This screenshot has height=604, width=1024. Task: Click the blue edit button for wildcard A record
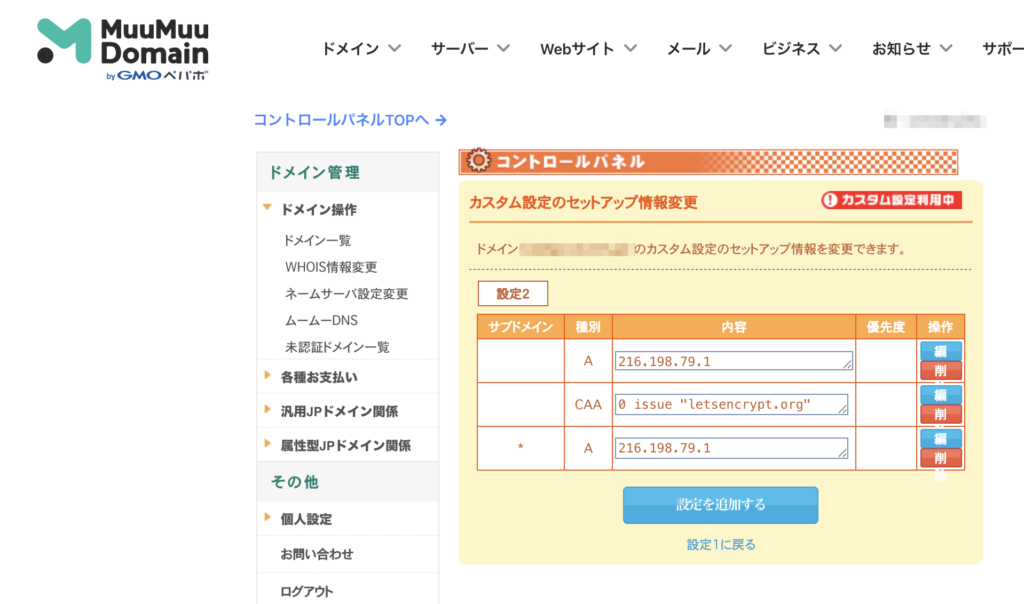(940, 438)
